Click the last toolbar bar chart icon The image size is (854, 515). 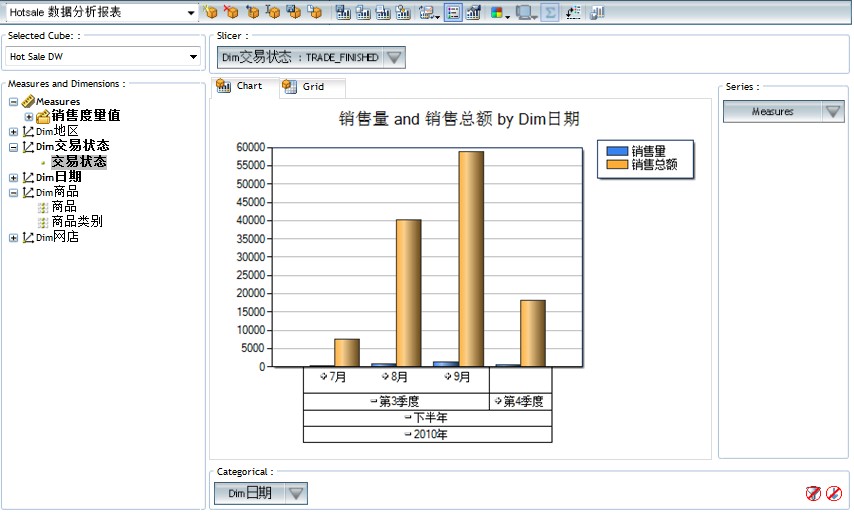pyautogui.click(x=597, y=12)
